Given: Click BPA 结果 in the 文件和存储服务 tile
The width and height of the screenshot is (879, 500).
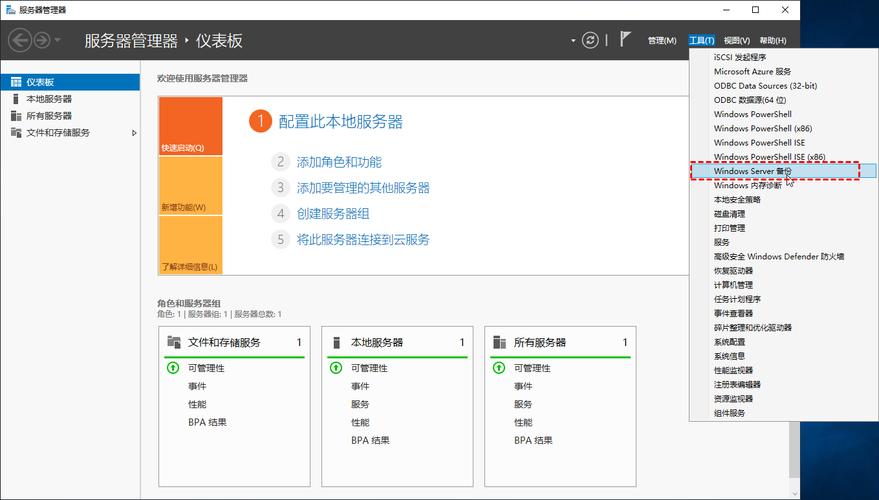Looking at the screenshot, I should click(x=207, y=422).
